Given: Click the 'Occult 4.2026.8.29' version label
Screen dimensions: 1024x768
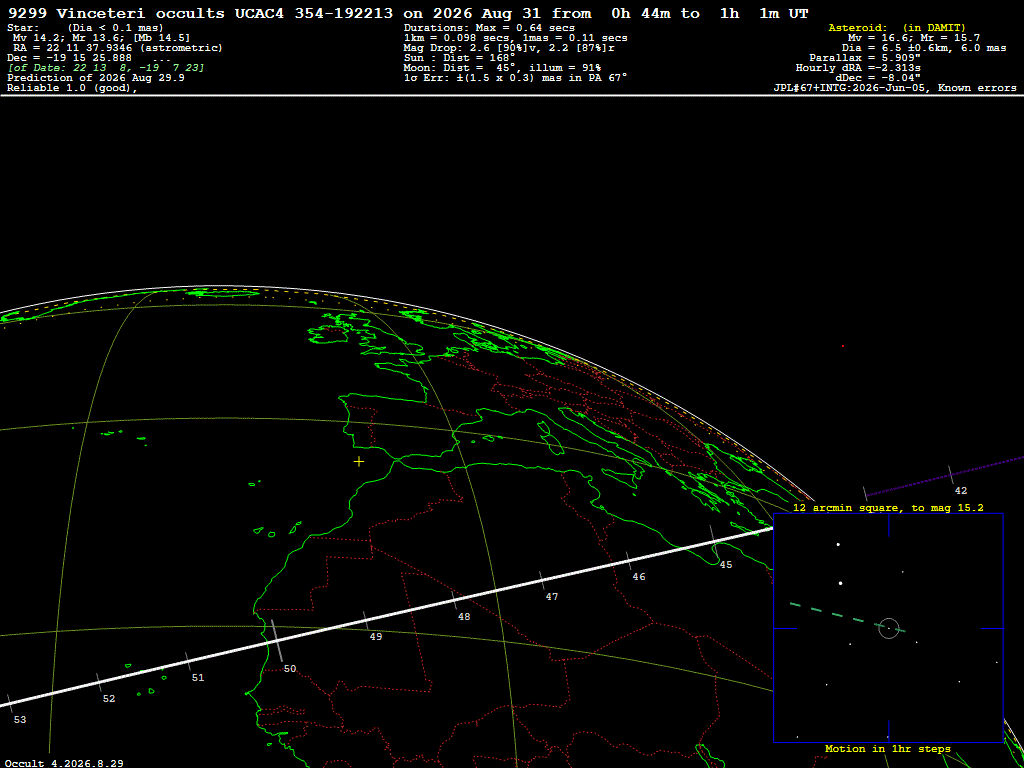Looking at the screenshot, I should coord(65,763).
